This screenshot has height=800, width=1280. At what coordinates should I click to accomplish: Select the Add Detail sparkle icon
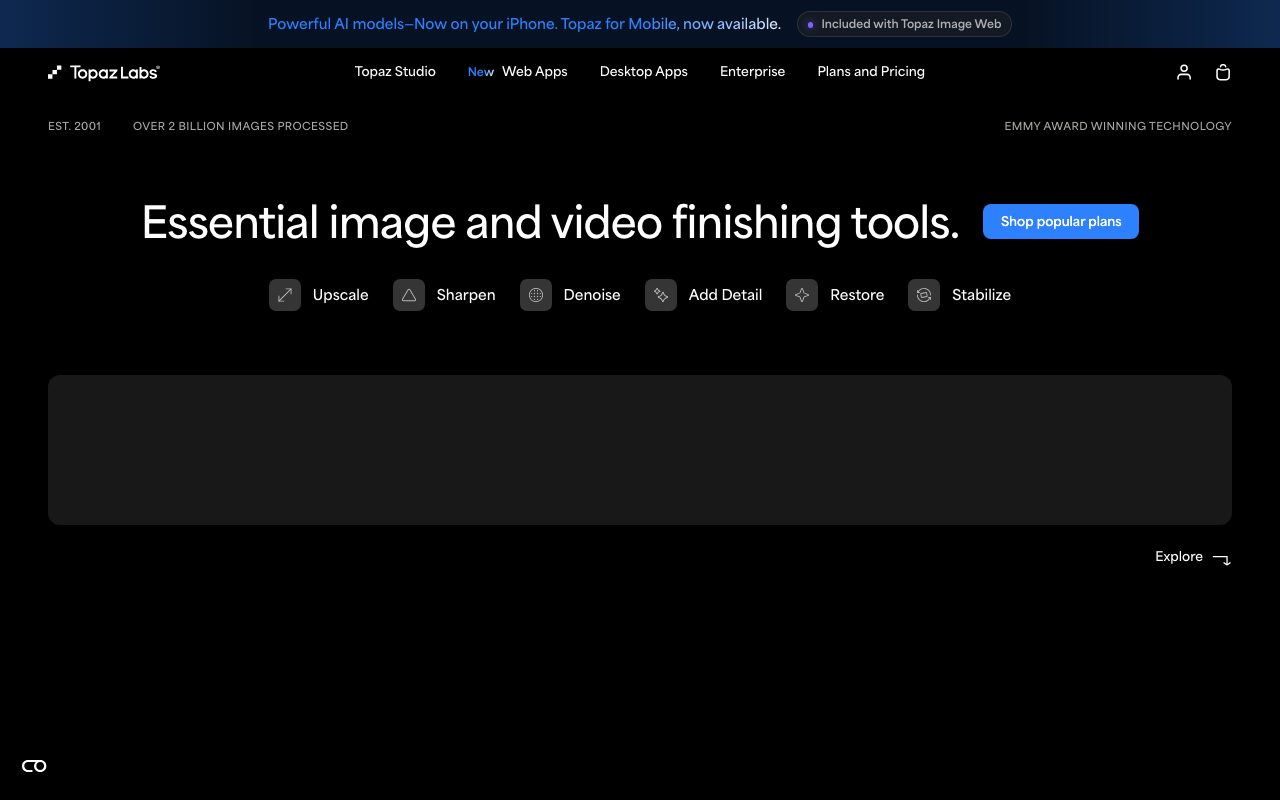tap(661, 295)
